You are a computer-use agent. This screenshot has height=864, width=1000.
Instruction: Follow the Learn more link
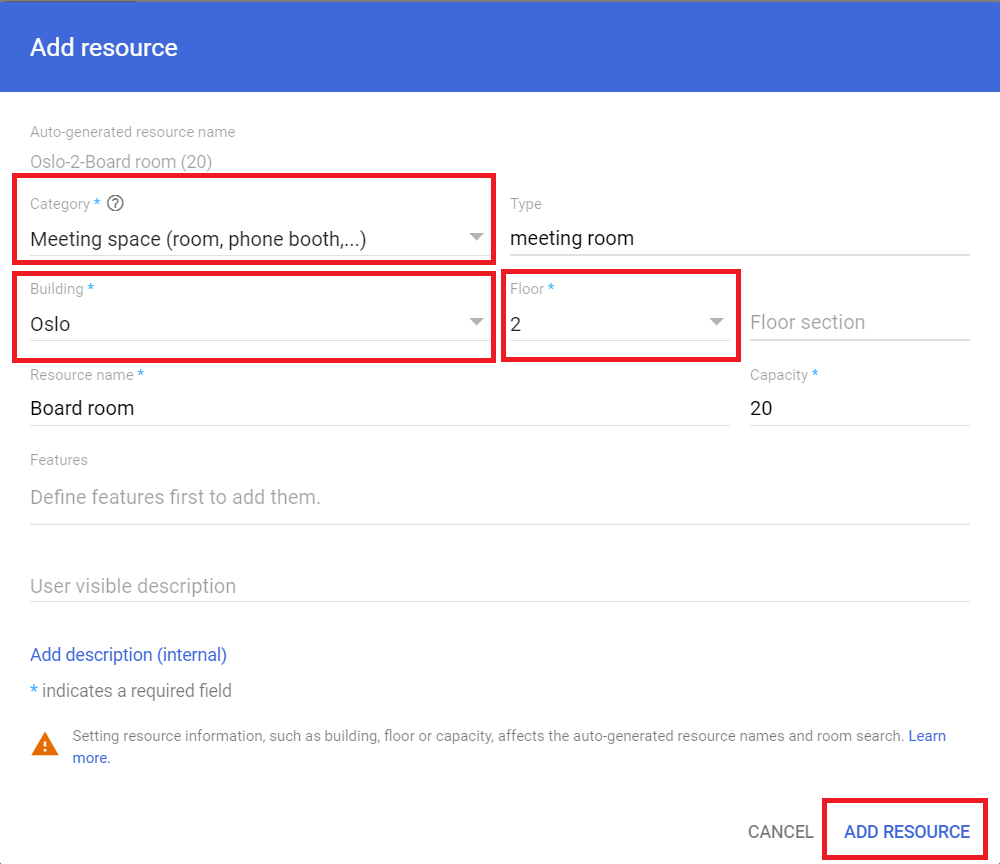point(926,736)
